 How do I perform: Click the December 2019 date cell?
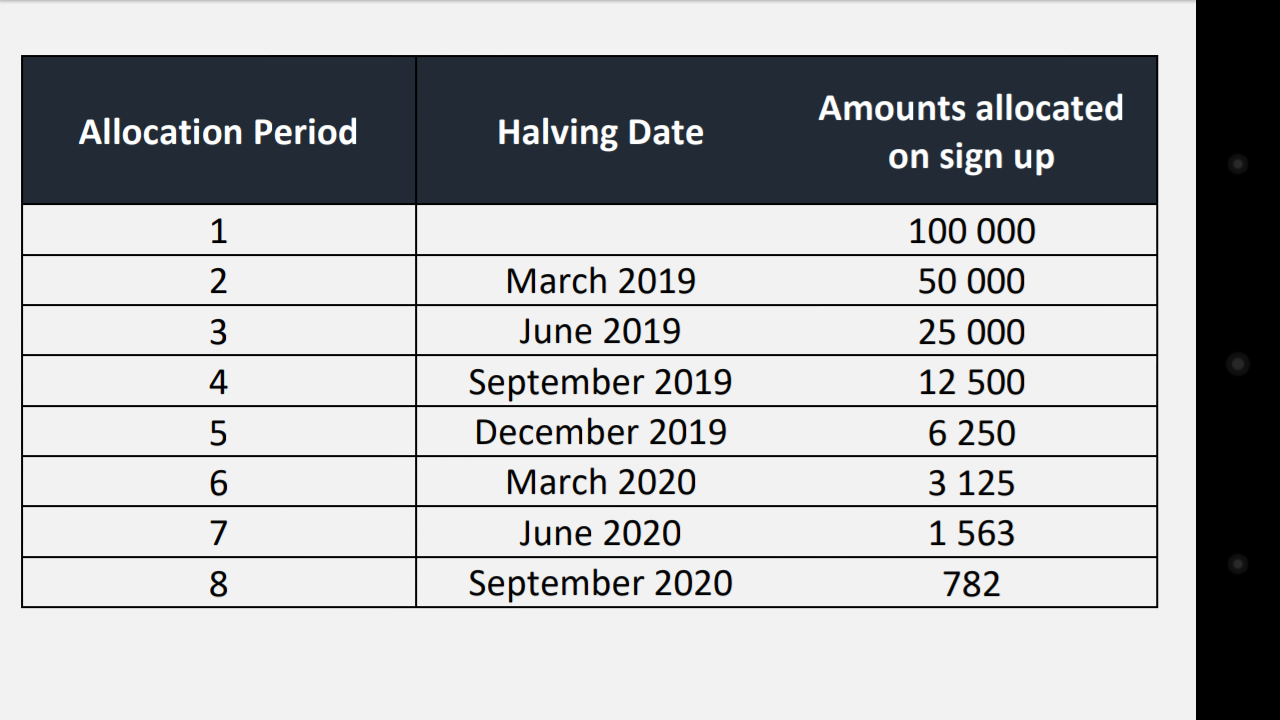600,432
